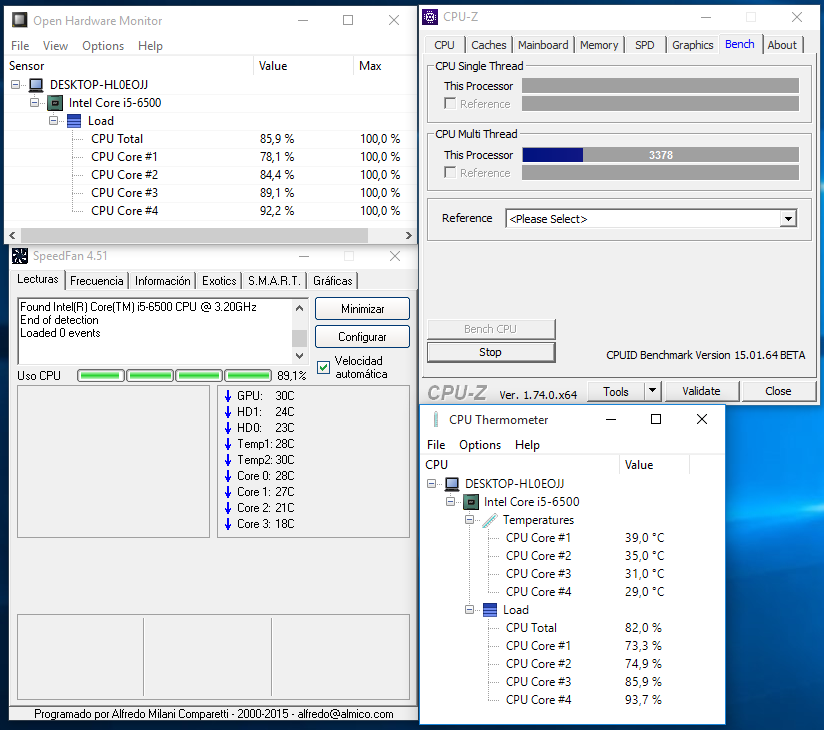Open the Gráficas tab in SpeedFan

[333, 281]
